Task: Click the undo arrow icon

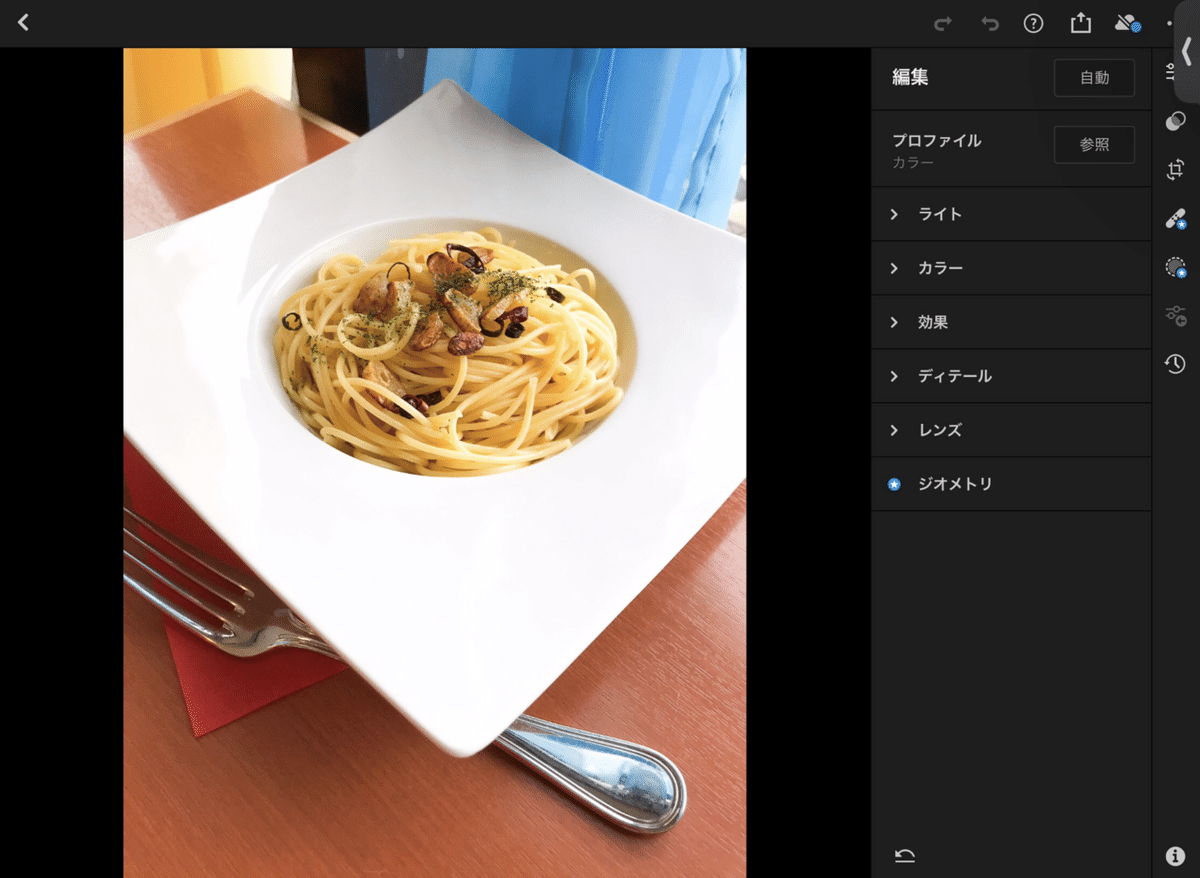Action: [989, 23]
